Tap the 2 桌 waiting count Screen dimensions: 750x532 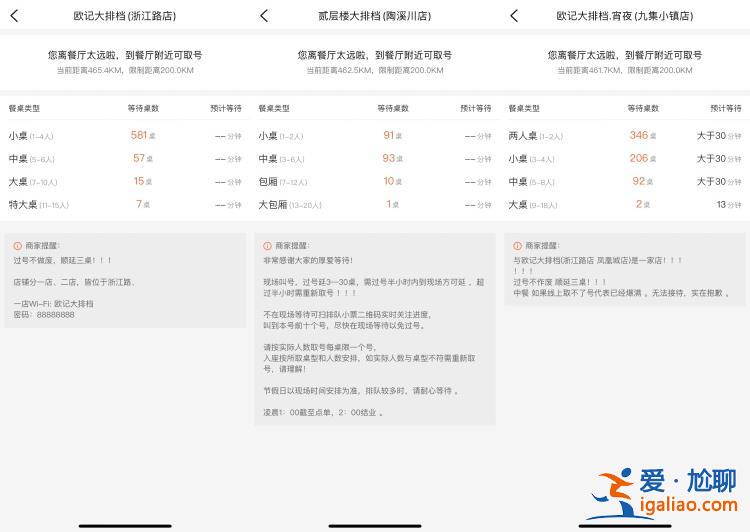pyautogui.click(x=643, y=204)
